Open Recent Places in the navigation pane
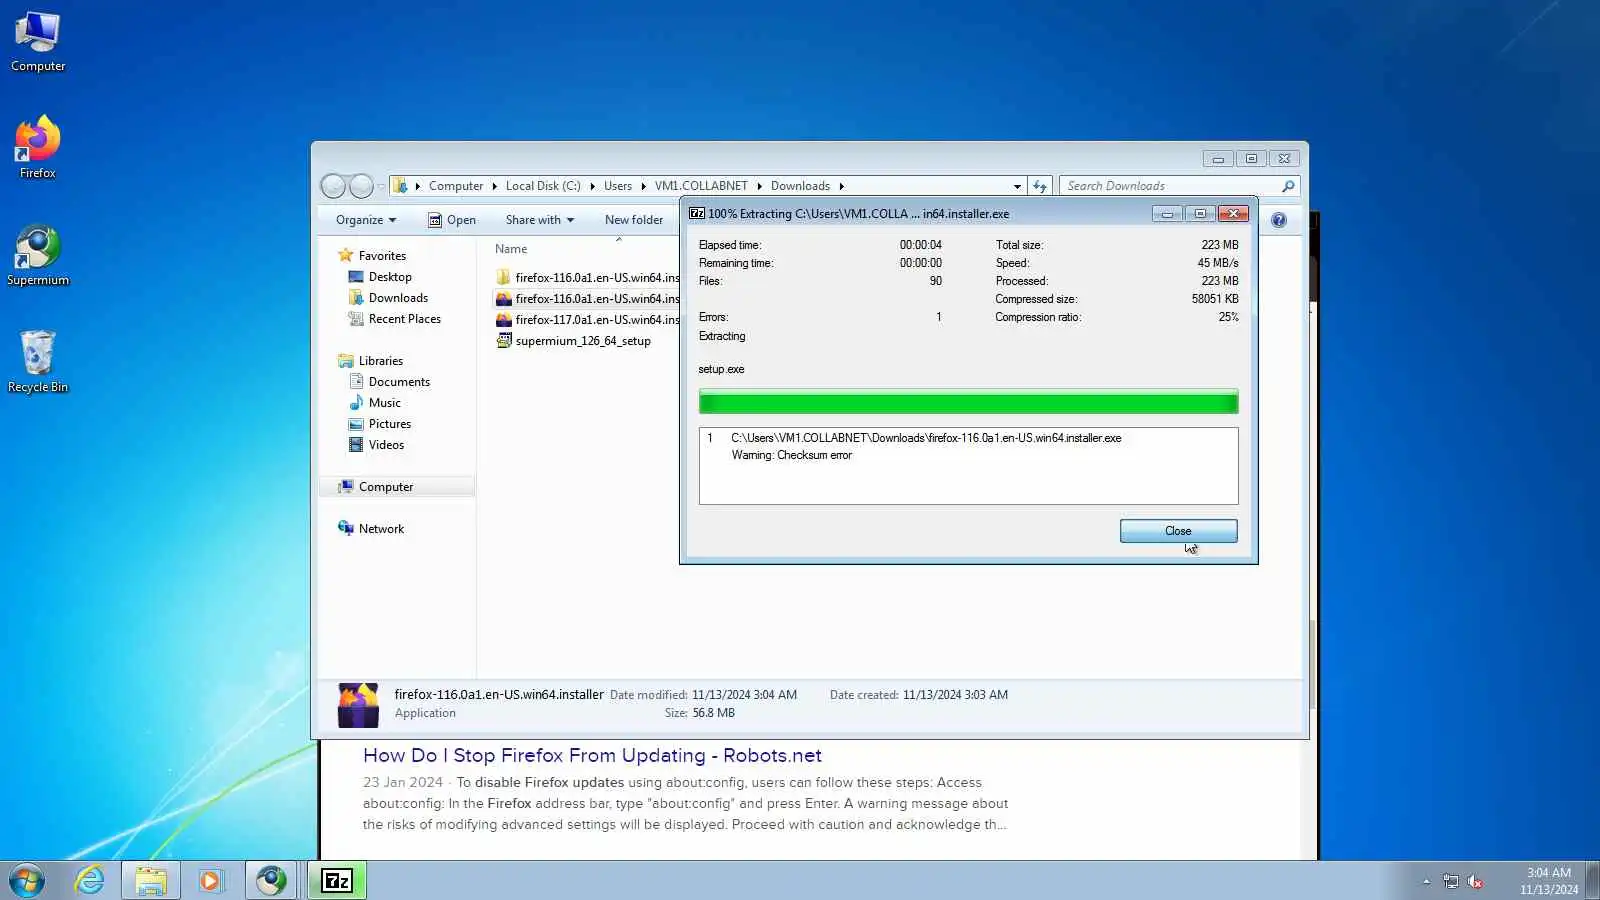This screenshot has width=1600, height=900. [x=394, y=319]
